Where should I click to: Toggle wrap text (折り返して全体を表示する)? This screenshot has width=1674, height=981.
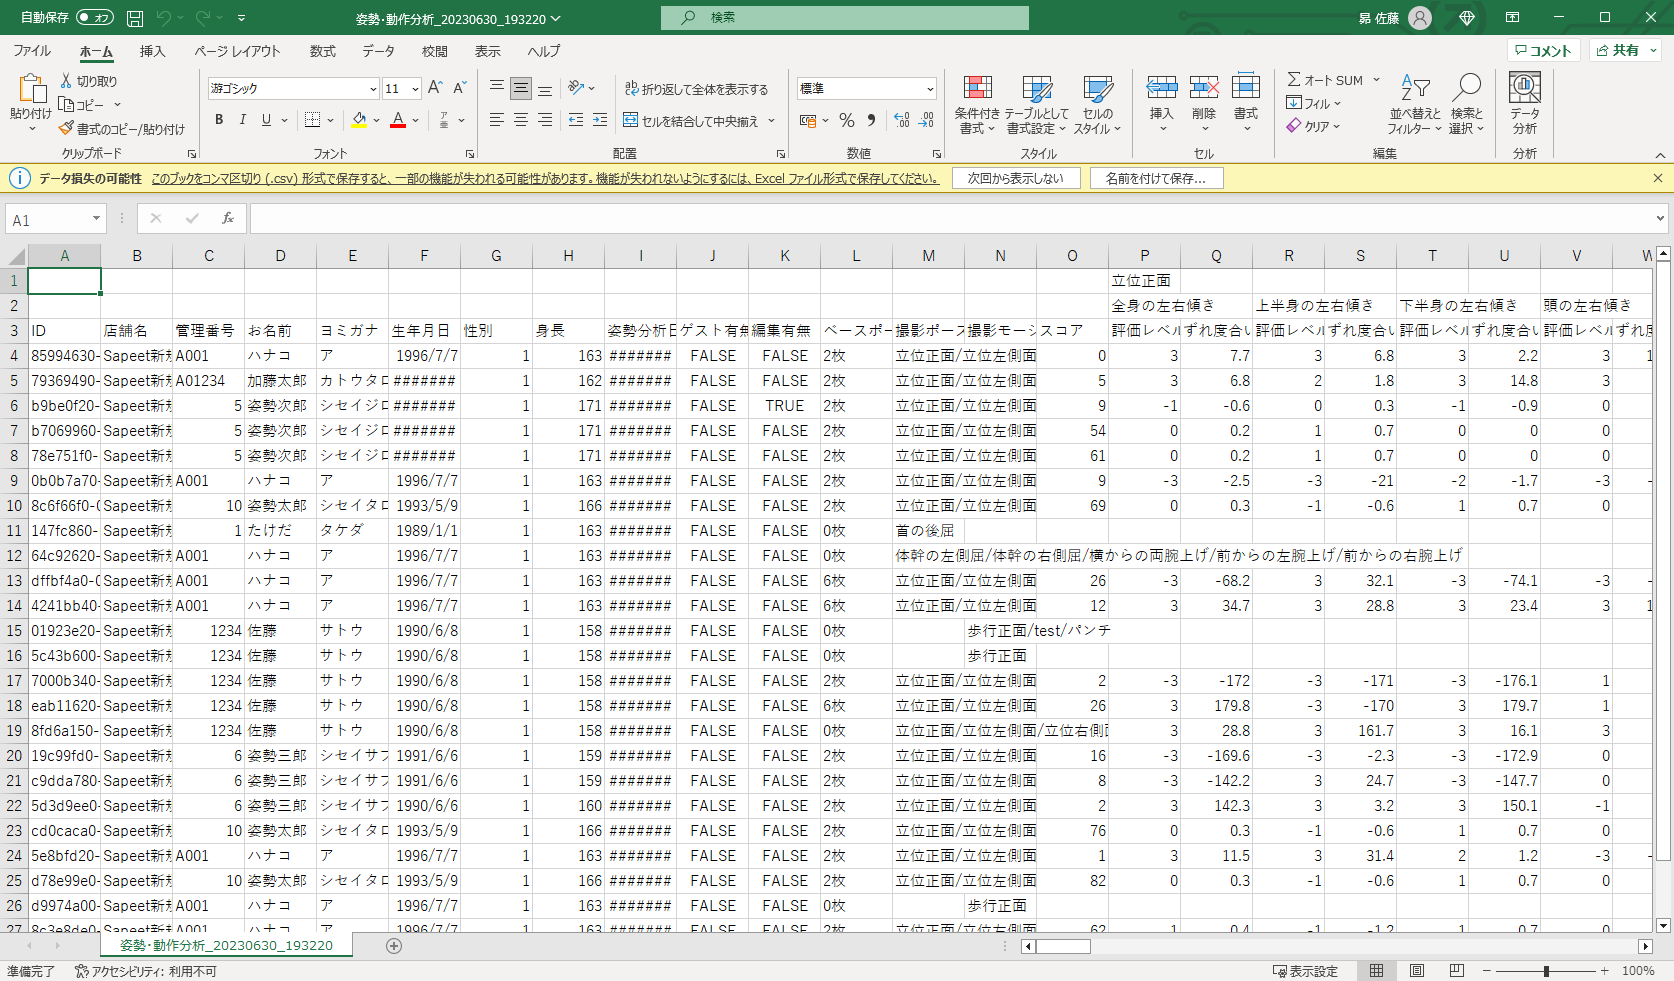click(x=696, y=89)
